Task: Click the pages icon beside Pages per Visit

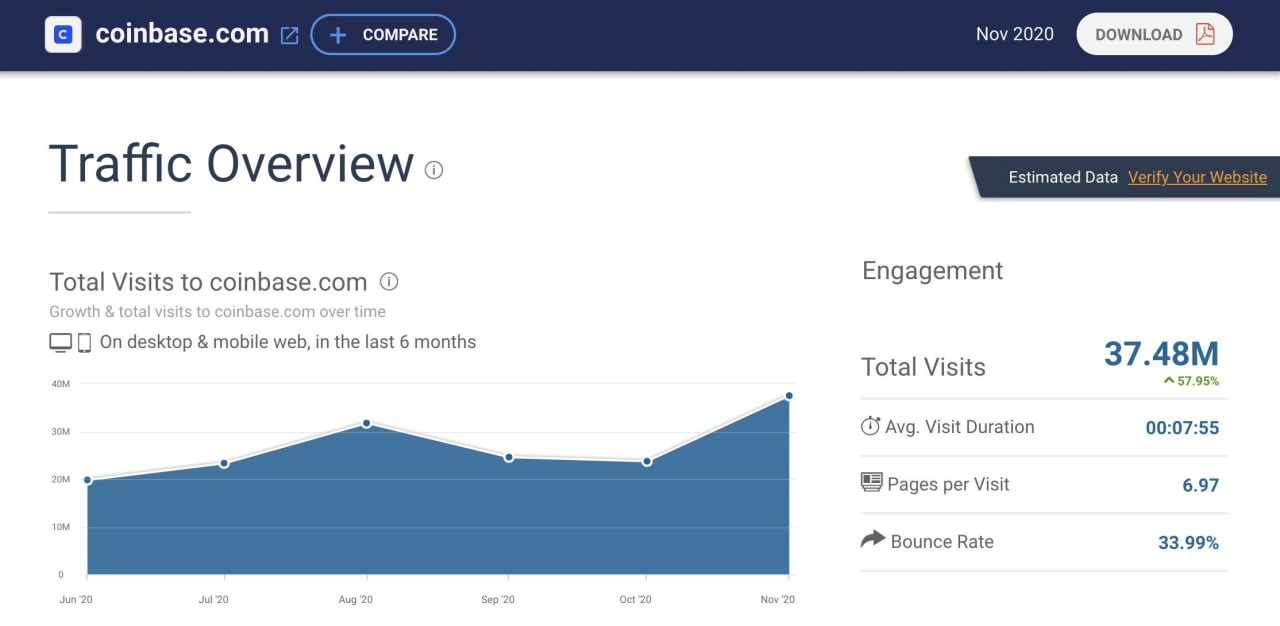Action: [x=872, y=483]
